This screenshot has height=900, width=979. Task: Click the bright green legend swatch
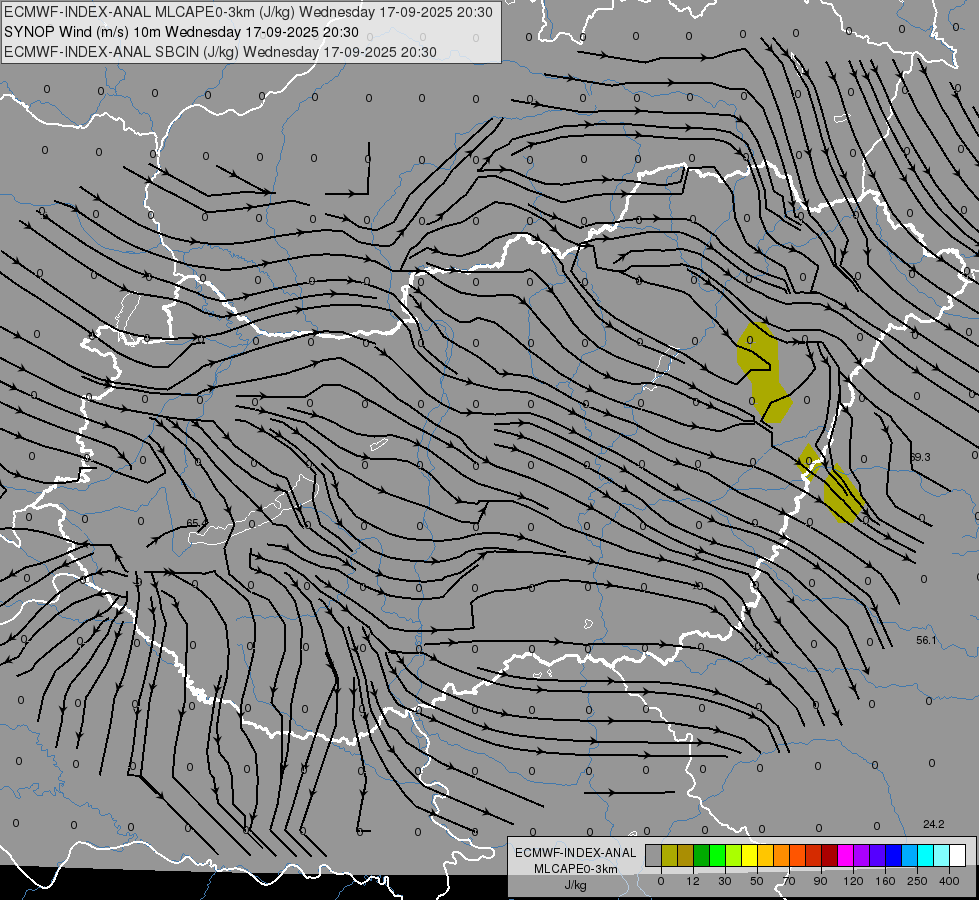point(717,855)
